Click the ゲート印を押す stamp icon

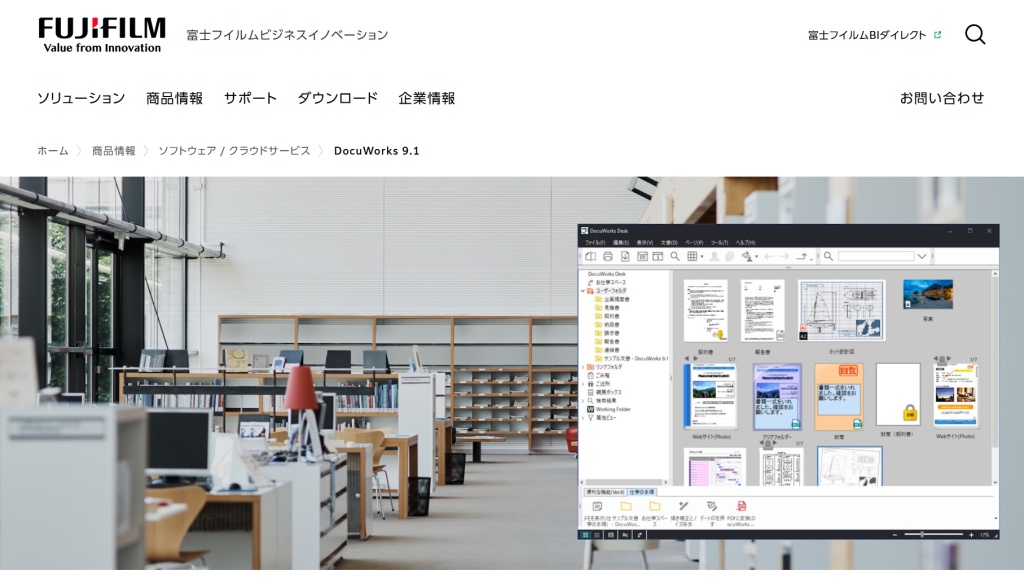[712, 507]
